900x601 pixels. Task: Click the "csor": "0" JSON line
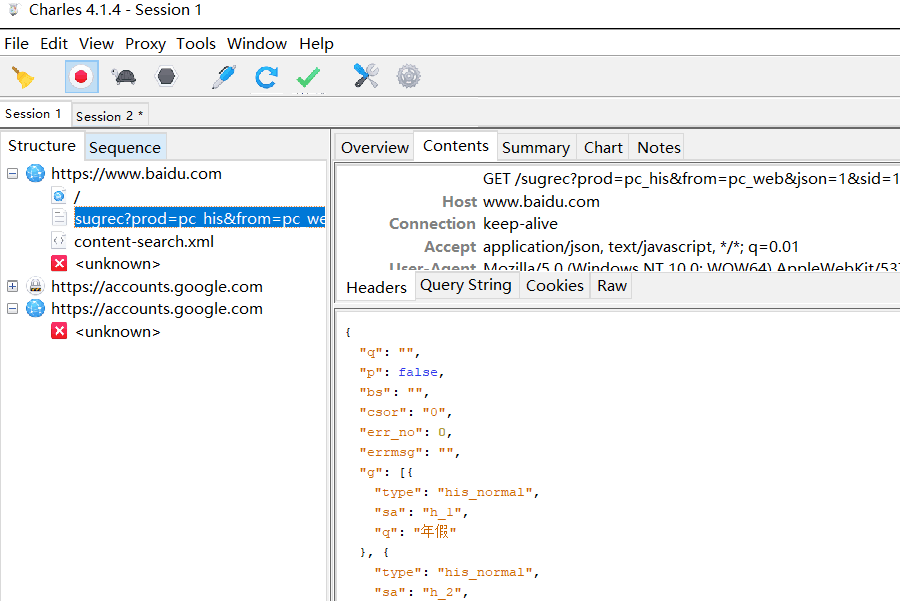tap(406, 412)
